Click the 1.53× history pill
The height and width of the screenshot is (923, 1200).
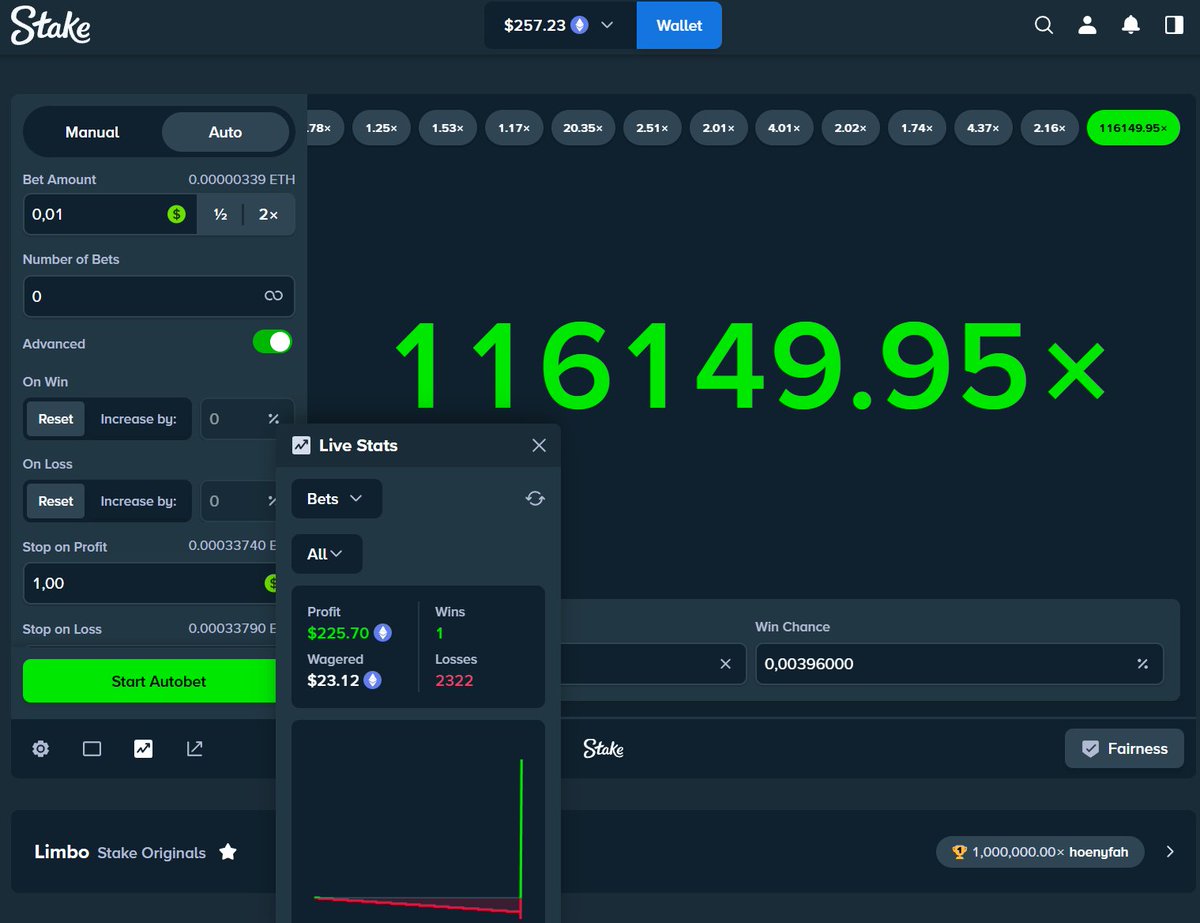(x=448, y=128)
